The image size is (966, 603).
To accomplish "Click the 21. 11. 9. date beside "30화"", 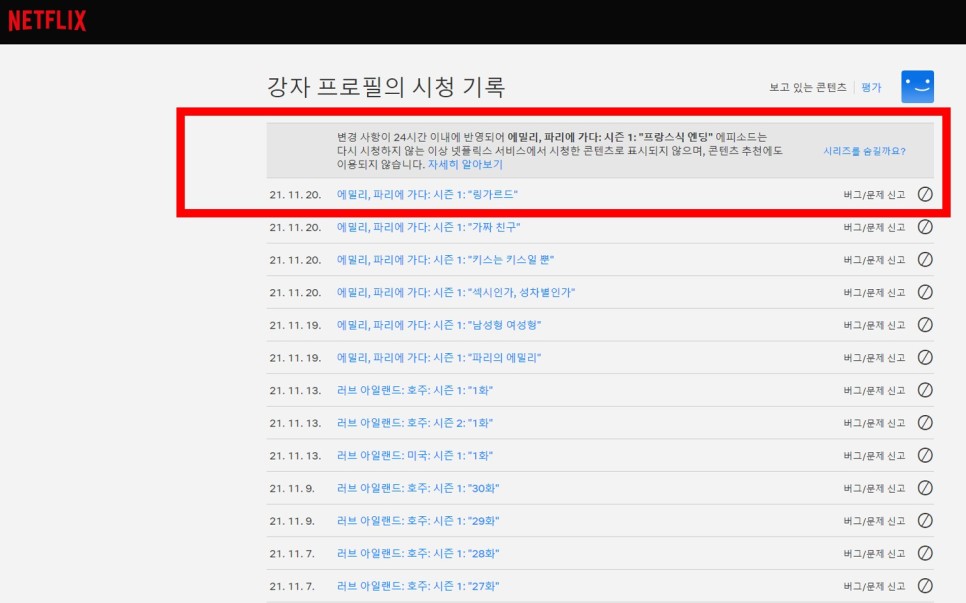I will [x=292, y=488].
